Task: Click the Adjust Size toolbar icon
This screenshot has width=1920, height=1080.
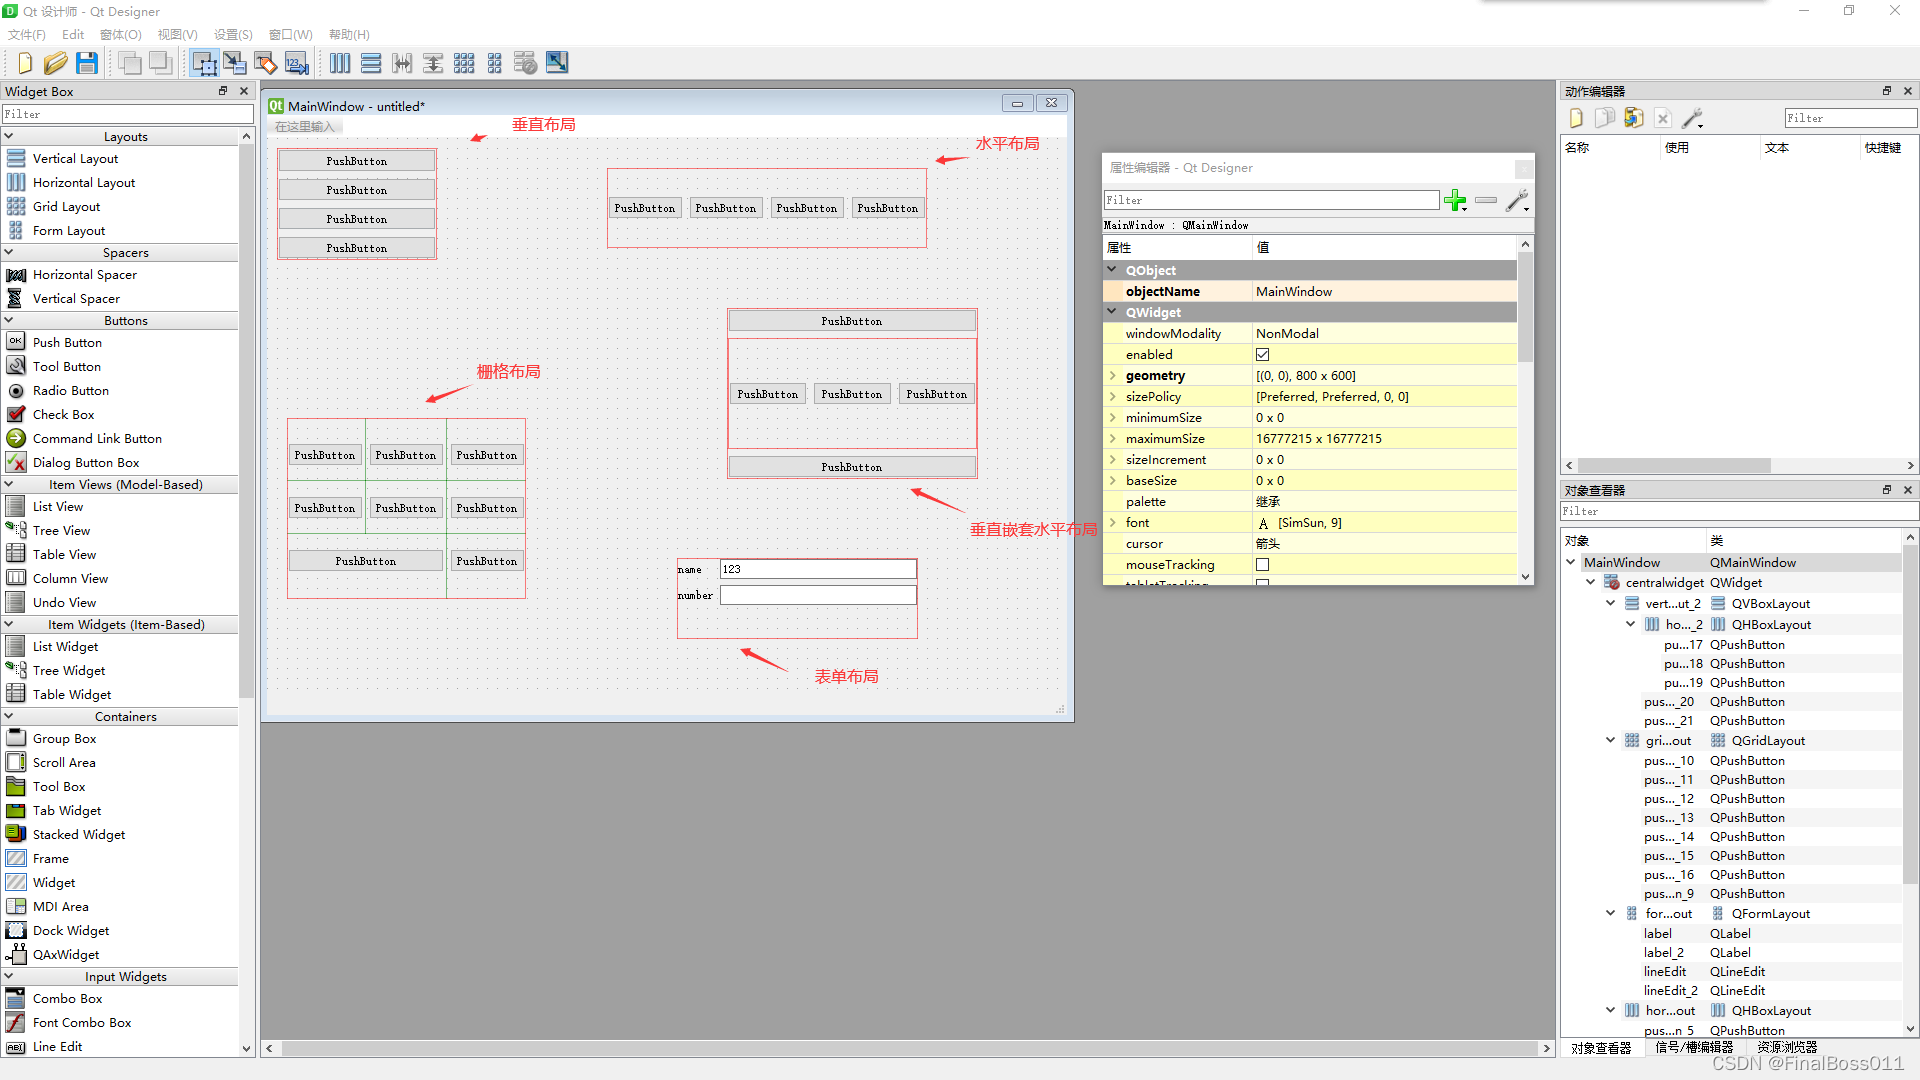Action: (x=557, y=63)
